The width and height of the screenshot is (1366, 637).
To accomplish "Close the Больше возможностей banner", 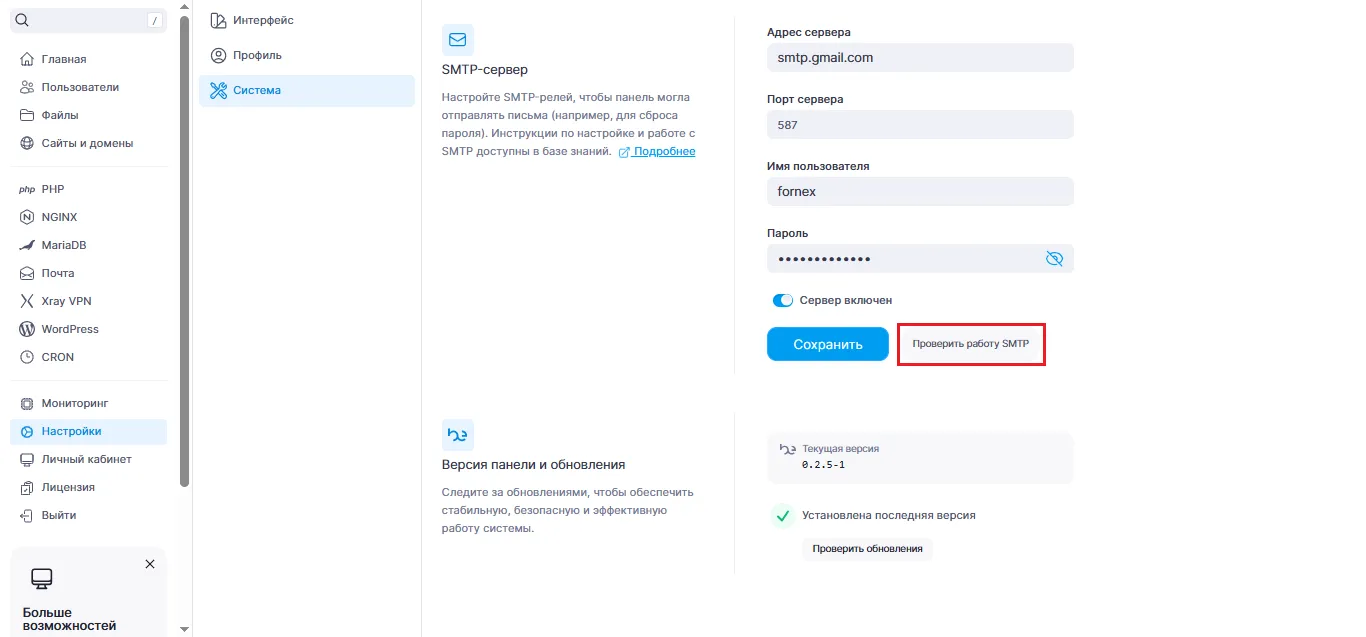I will click(x=150, y=564).
